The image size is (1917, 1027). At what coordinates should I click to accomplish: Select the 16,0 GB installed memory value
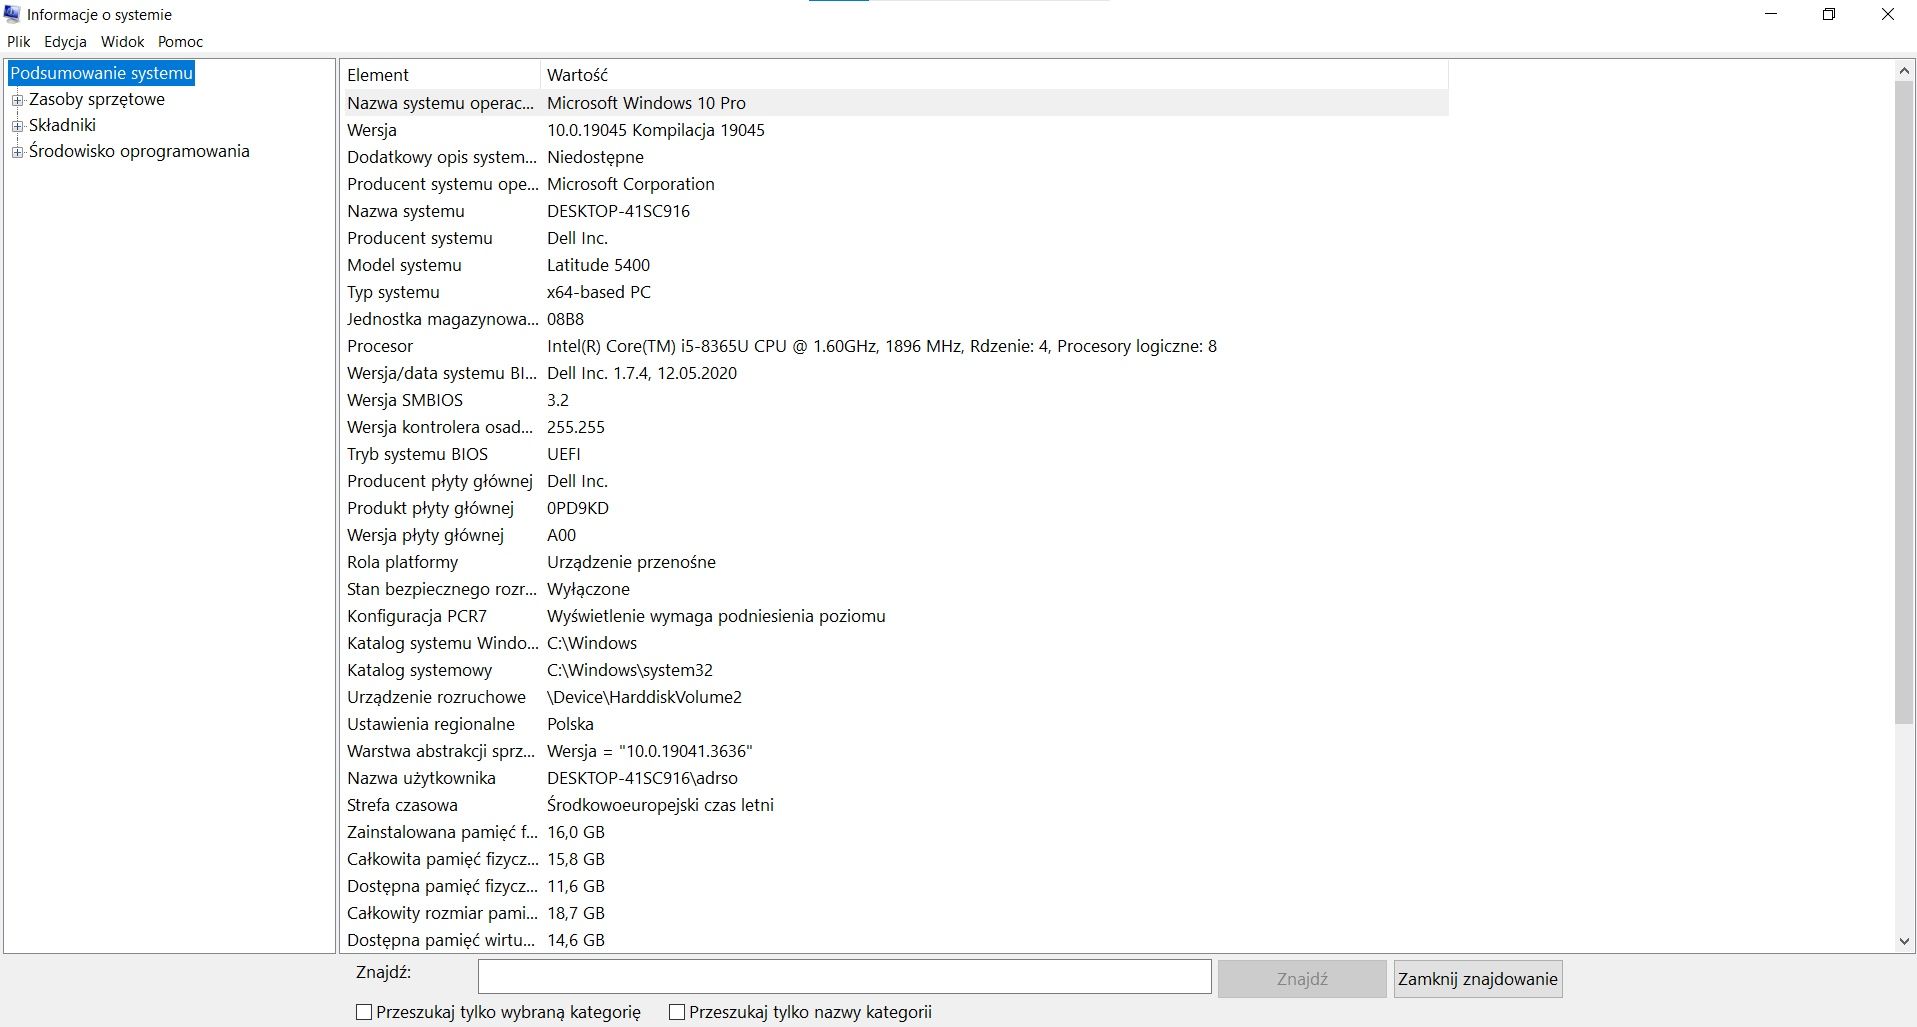click(576, 832)
